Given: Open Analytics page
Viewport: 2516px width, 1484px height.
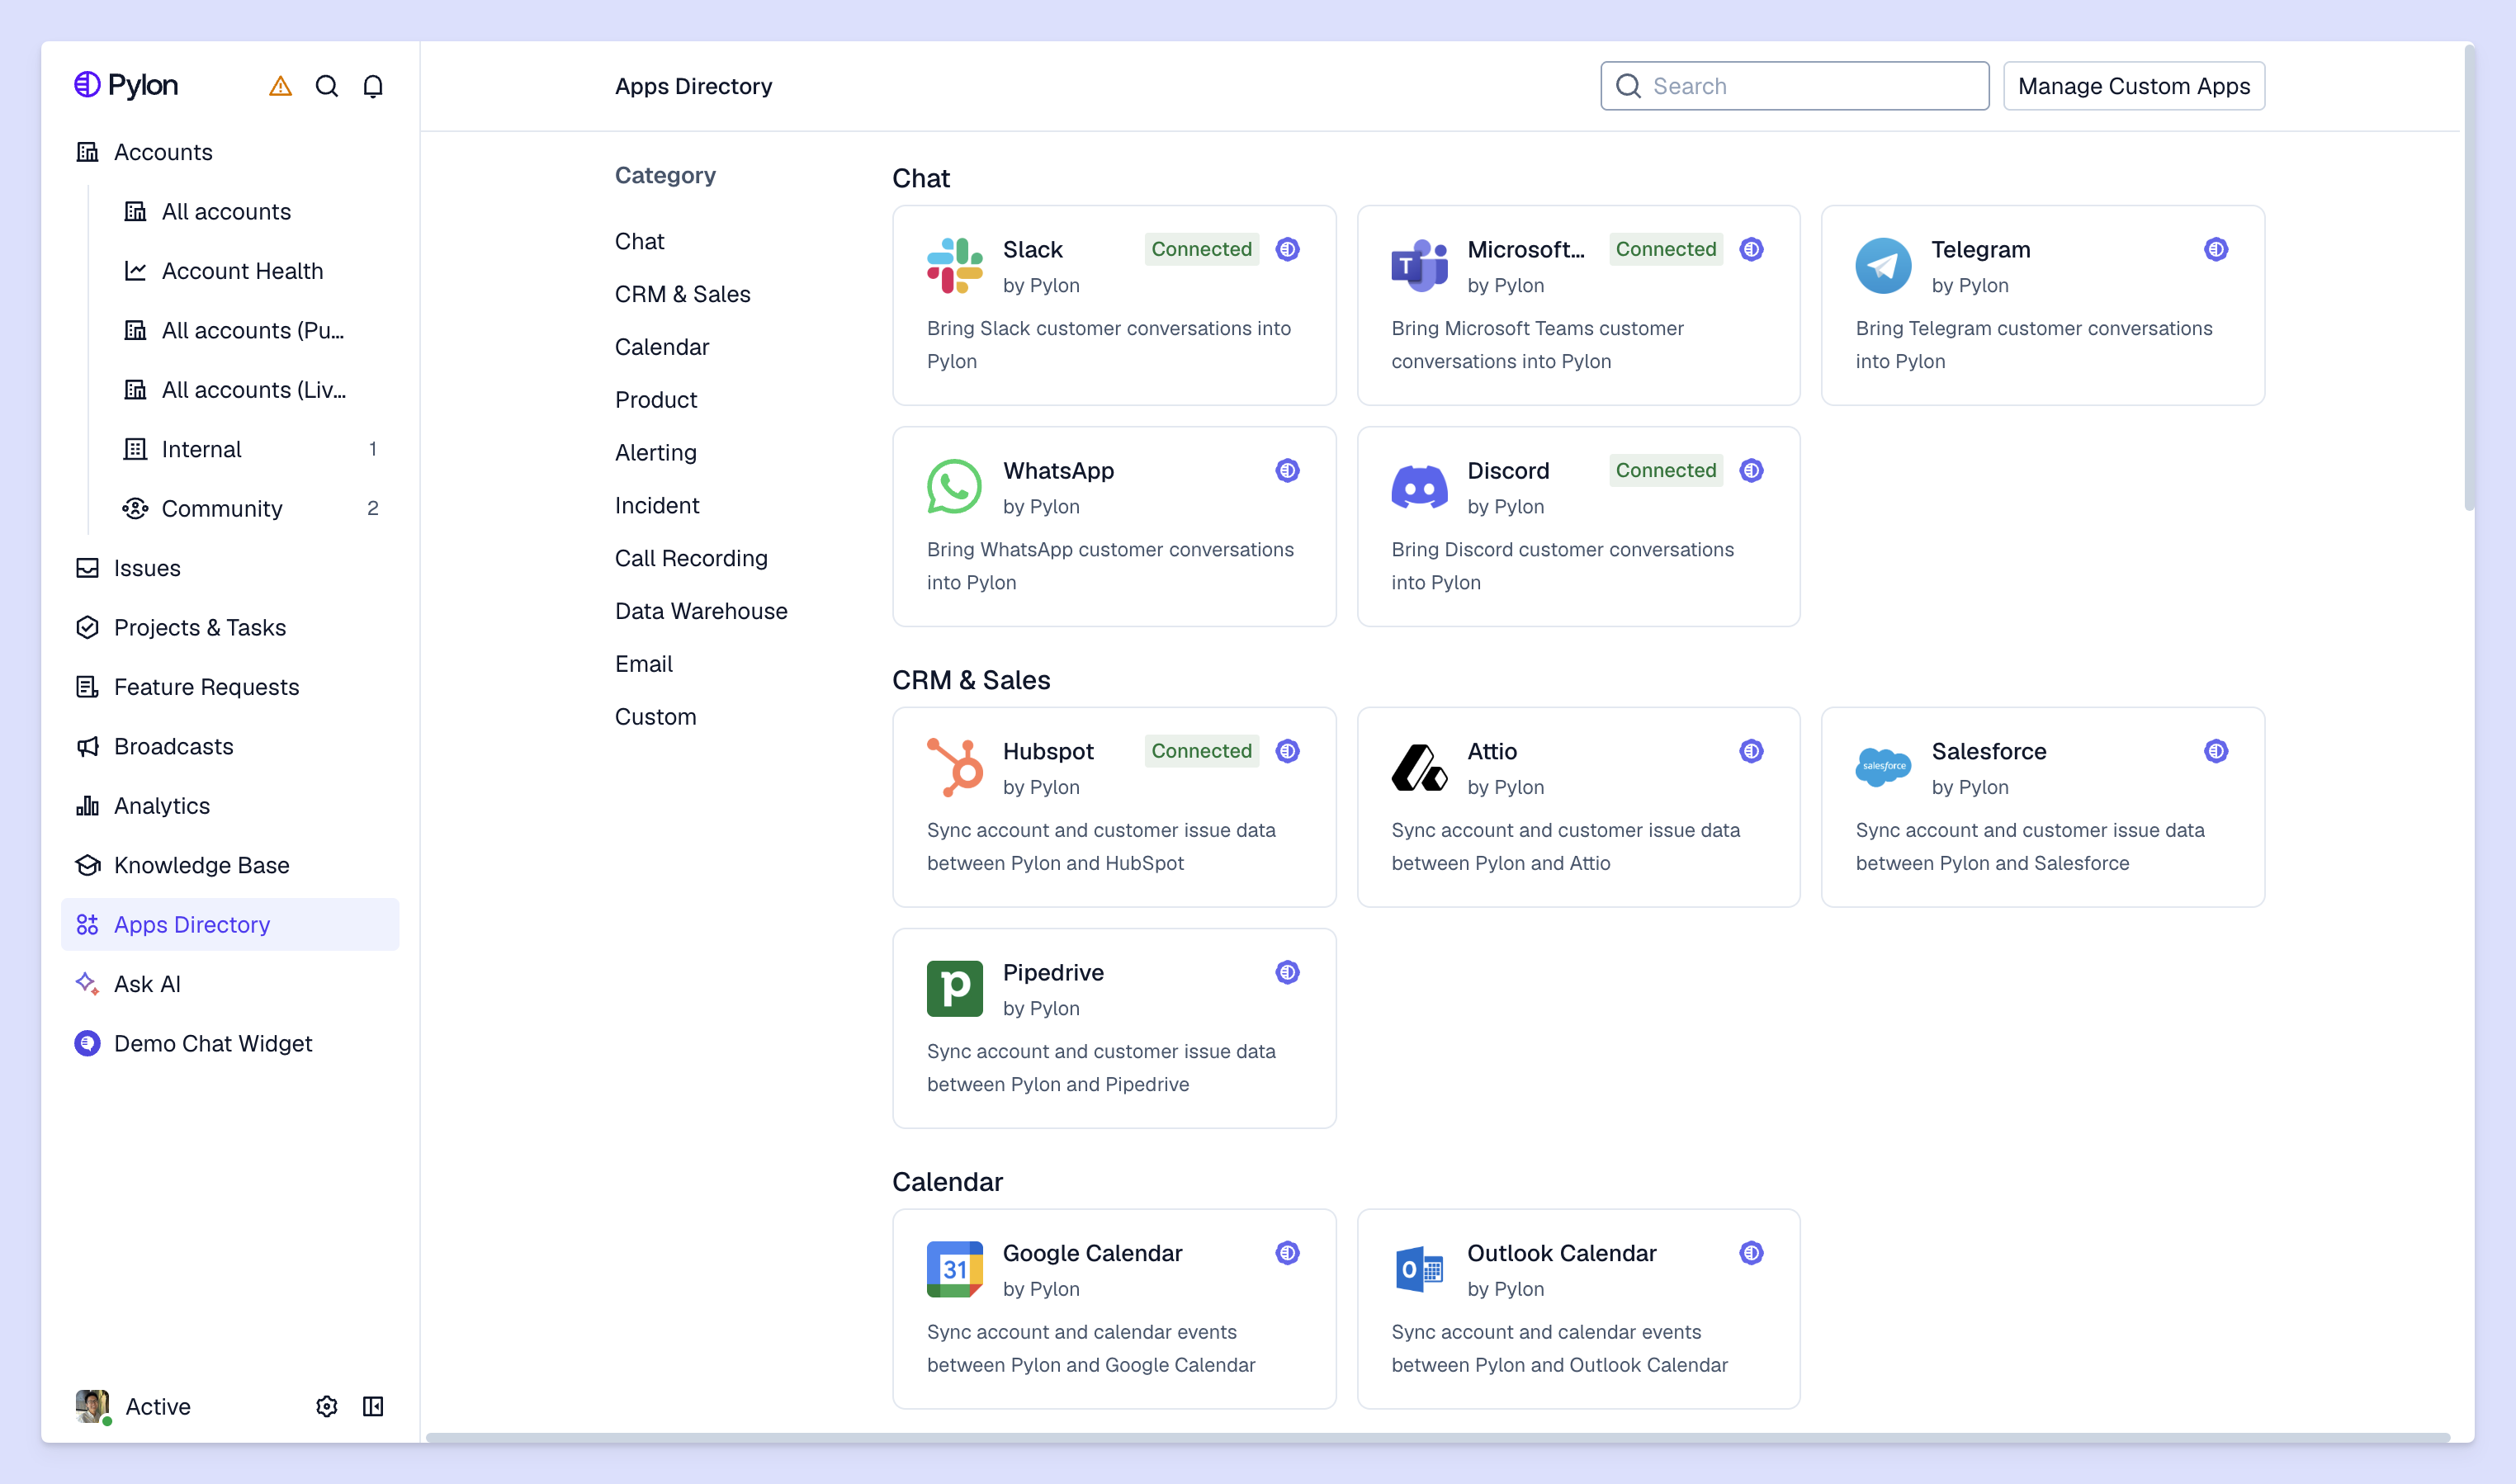Looking at the screenshot, I should pos(230,805).
